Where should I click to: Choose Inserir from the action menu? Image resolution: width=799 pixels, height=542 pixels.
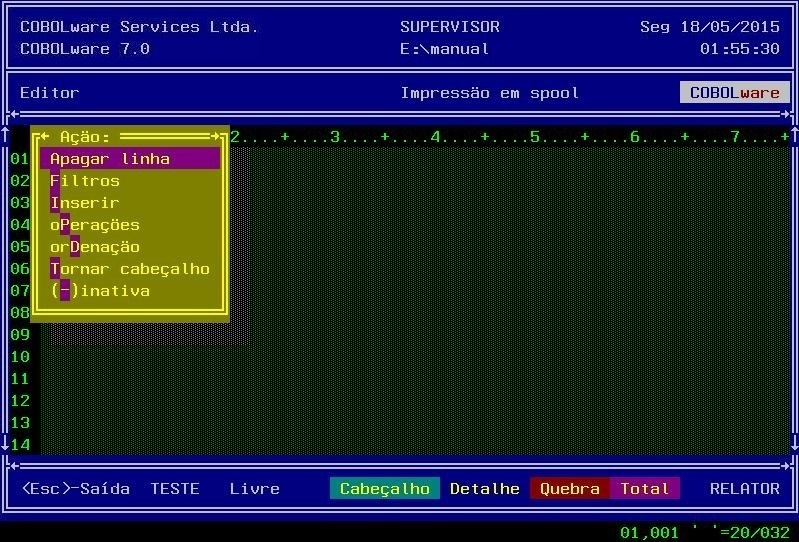point(85,203)
